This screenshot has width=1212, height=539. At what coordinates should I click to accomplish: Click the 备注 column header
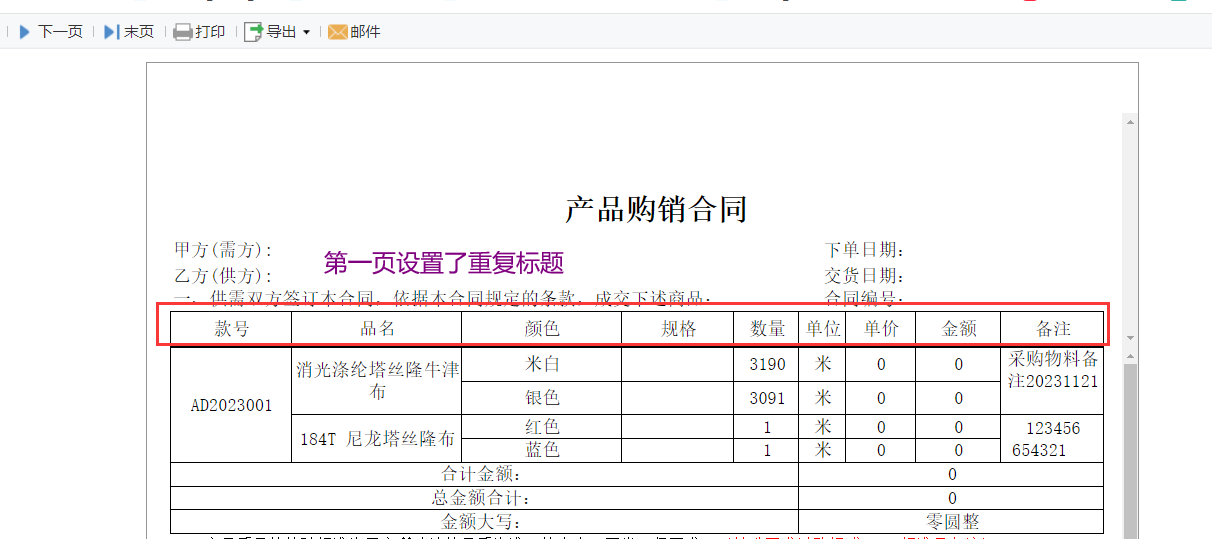(1053, 329)
